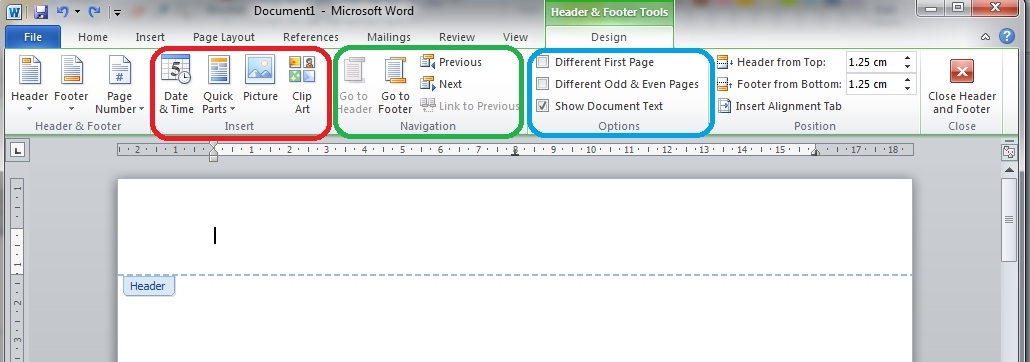This screenshot has height=362, width=1030.
Task: Open Microsoft Word Help question mark icon
Action: (1006, 37)
